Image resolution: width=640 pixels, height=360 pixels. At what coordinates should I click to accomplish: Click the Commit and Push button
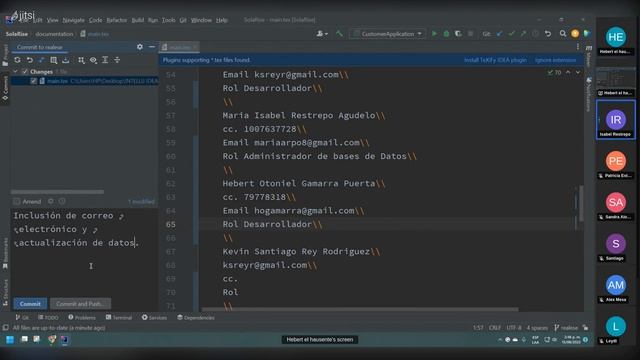pyautogui.click(x=80, y=304)
